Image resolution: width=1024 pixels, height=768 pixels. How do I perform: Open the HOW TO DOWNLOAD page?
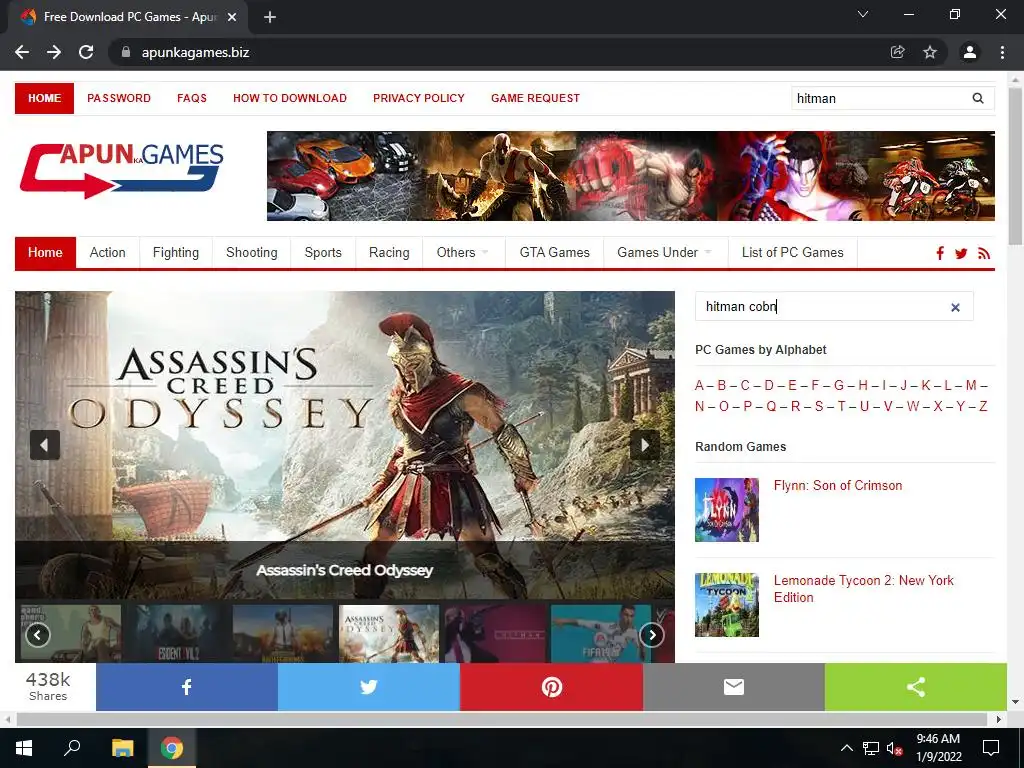click(290, 98)
